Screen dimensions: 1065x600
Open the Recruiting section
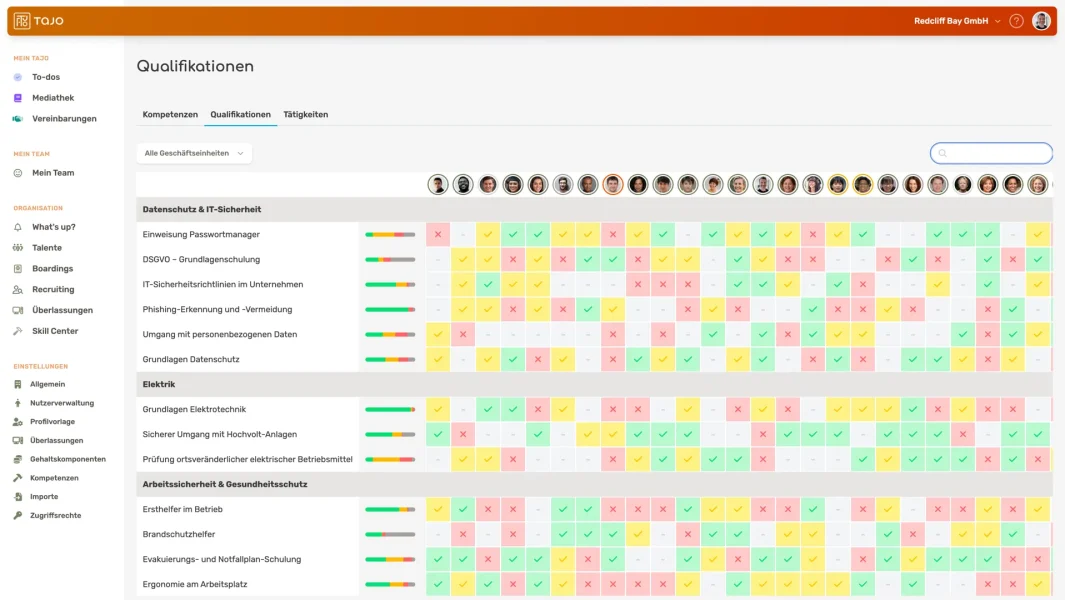point(53,289)
